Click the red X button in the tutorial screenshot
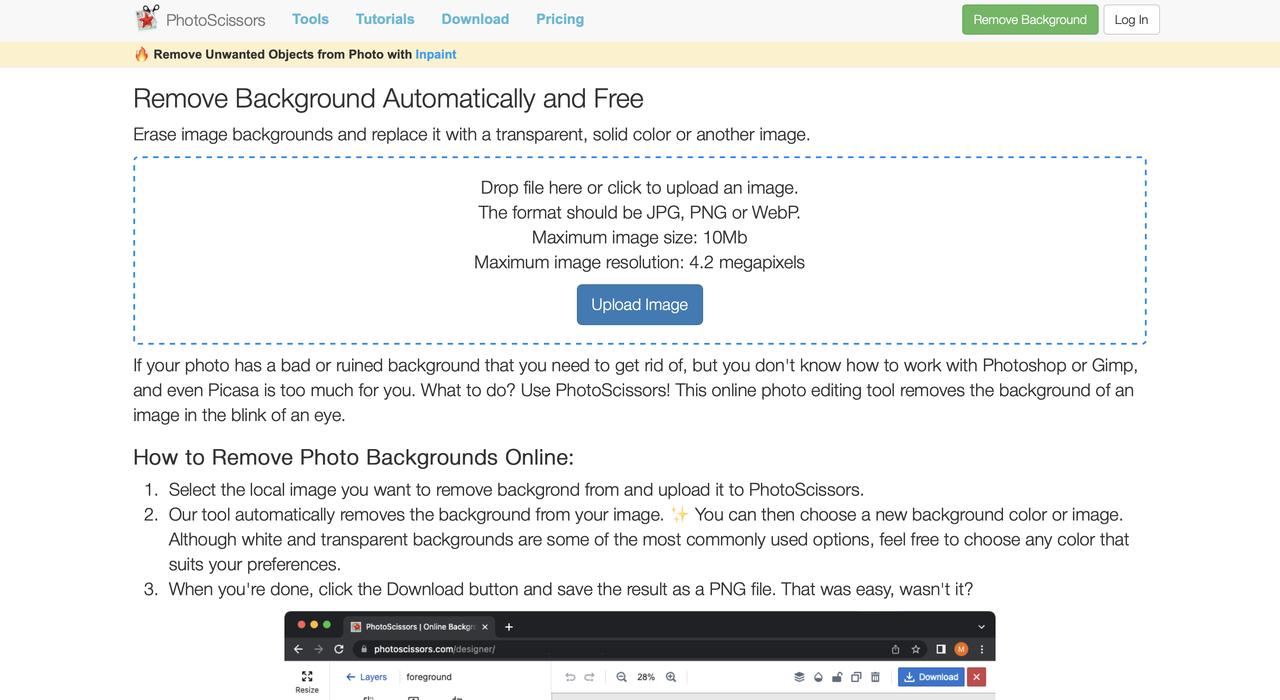1280x700 pixels. pyautogui.click(x=977, y=677)
